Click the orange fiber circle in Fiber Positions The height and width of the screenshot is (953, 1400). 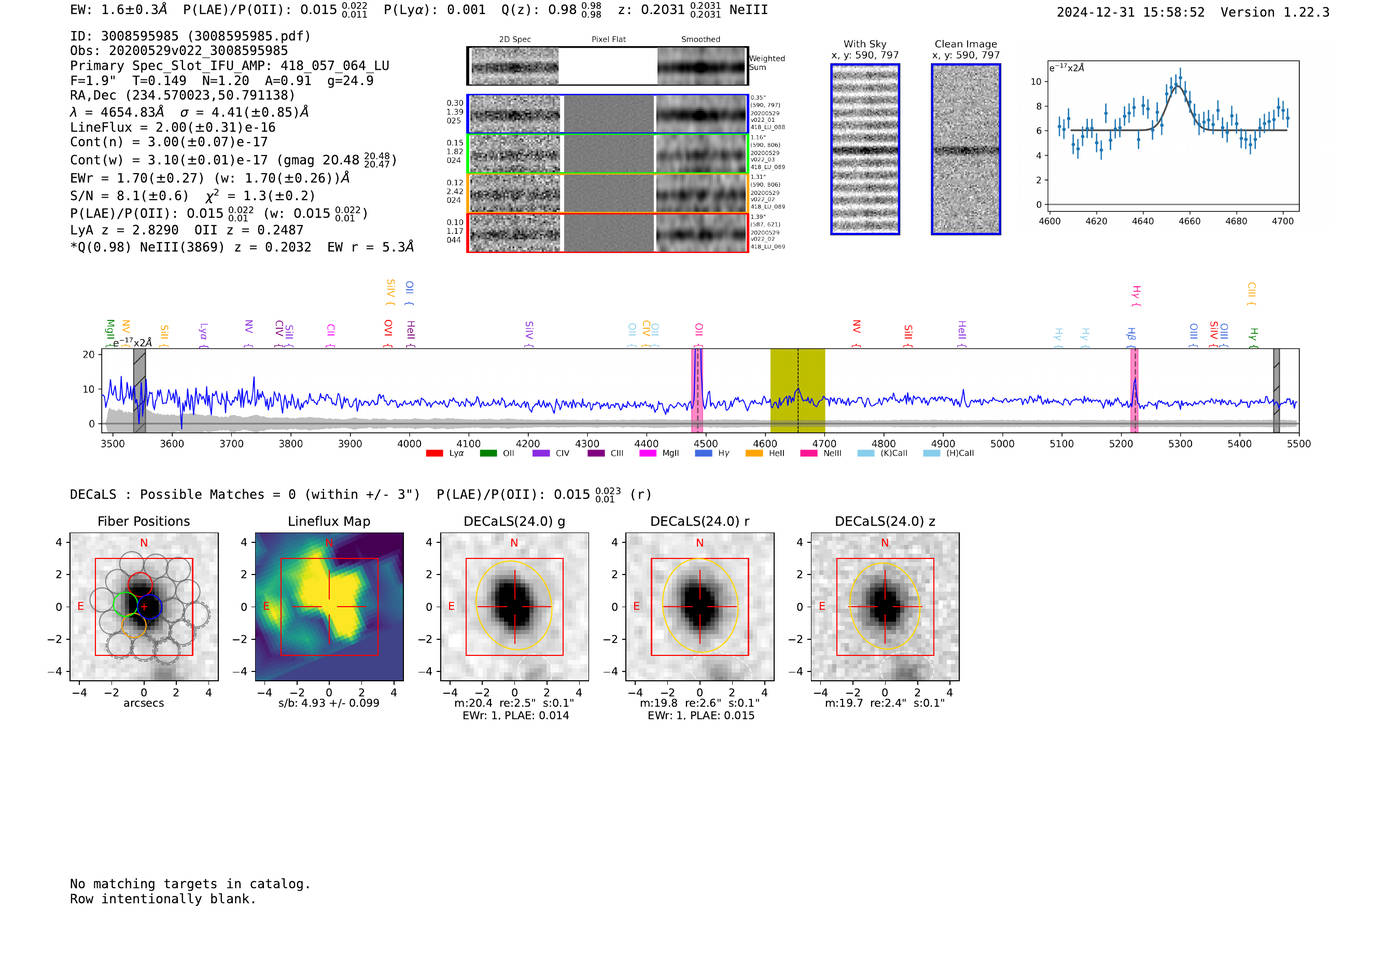pos(134,627)
